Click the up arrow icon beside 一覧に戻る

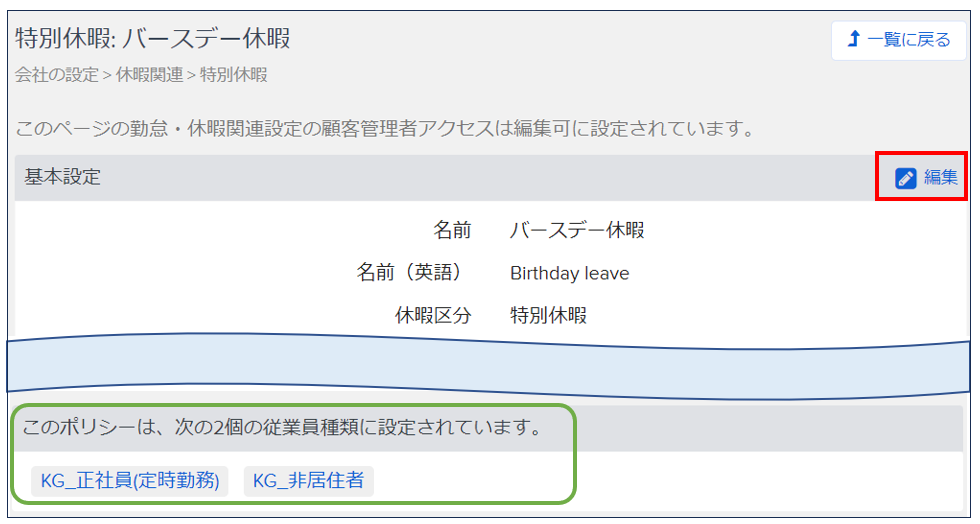click(853, 40)
